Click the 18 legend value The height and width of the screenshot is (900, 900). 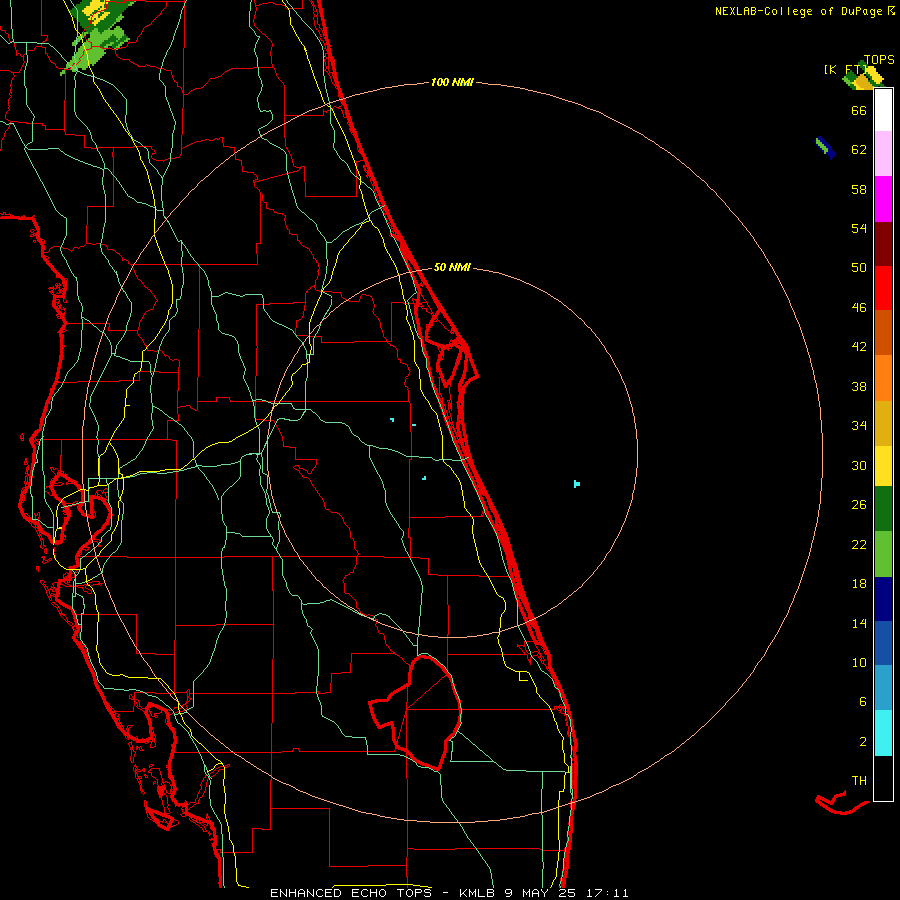click(859, 584)
